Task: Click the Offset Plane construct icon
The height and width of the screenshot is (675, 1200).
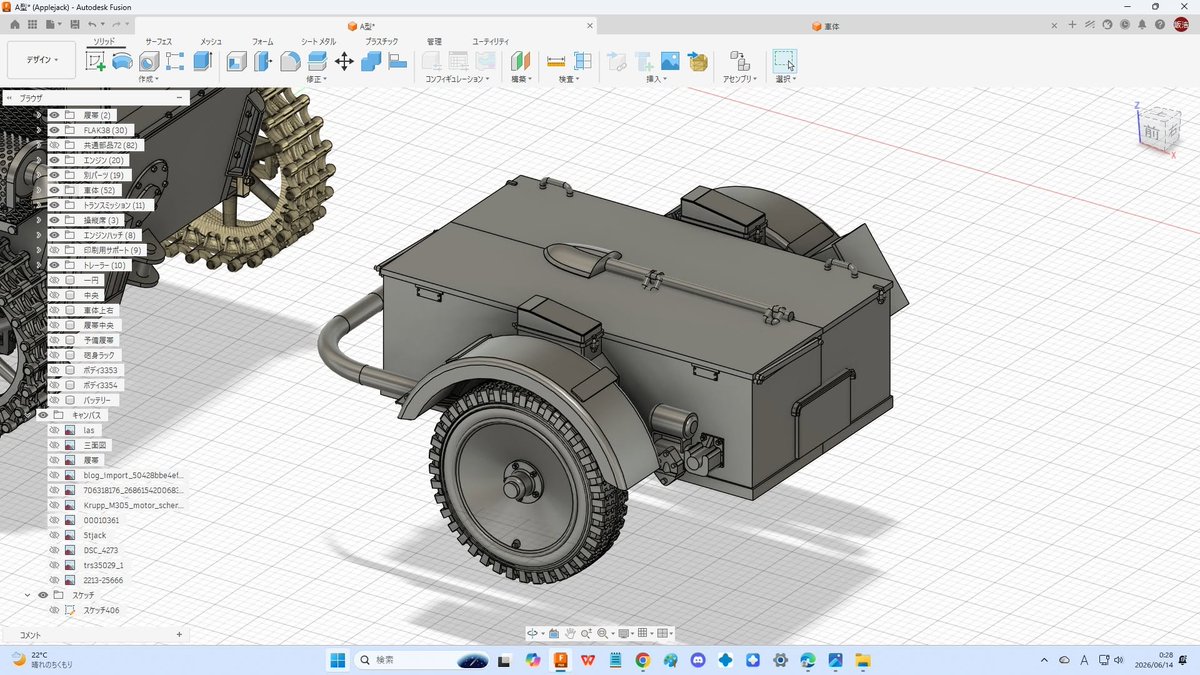Action: (x=521, y=61)
